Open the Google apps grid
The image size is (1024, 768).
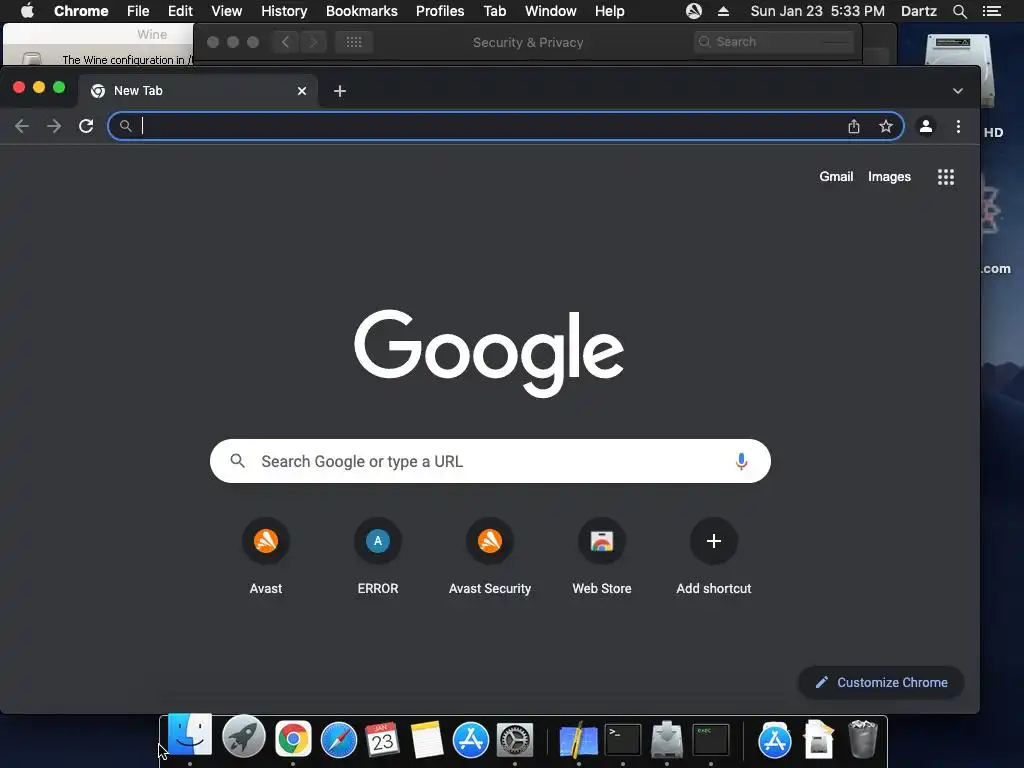click(946, 177)
